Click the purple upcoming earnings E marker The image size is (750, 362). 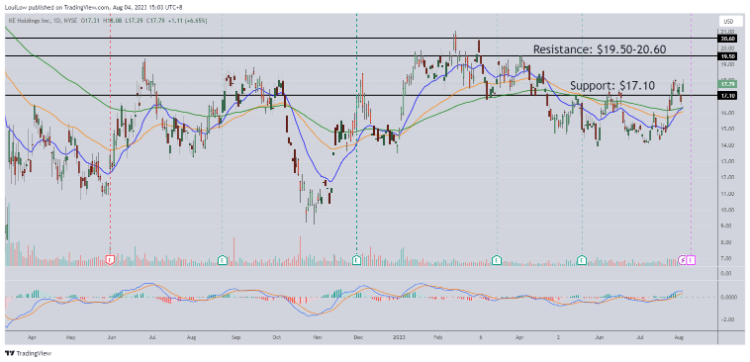[x=691, y=260]
